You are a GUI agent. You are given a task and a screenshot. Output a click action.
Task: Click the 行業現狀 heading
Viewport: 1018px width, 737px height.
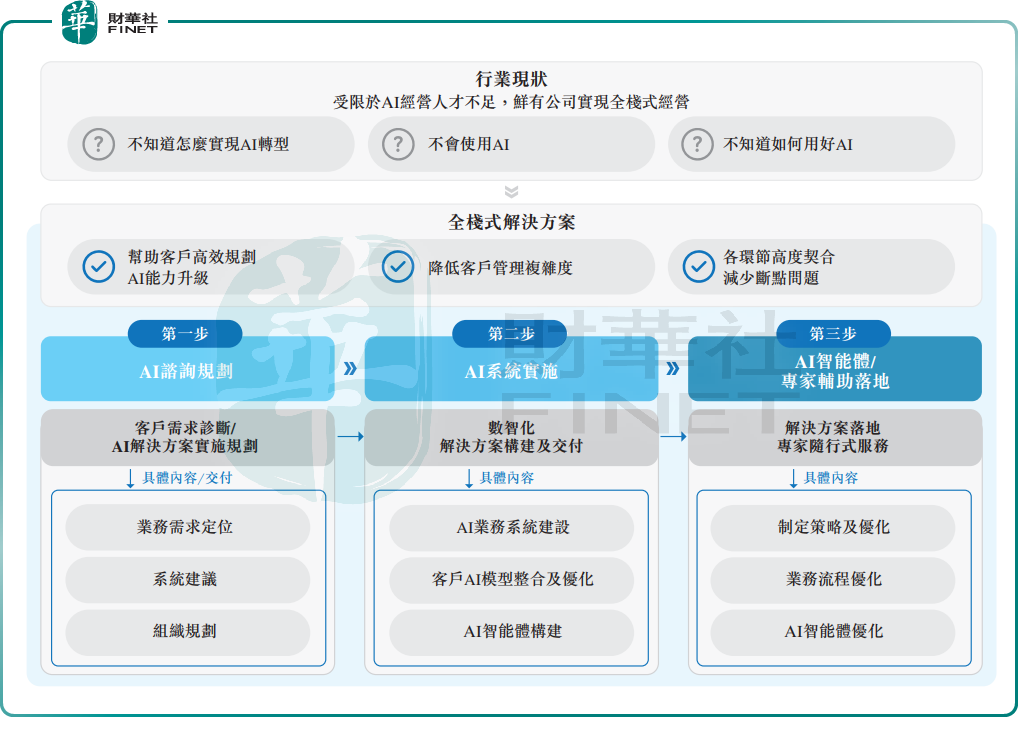[512, 79]
